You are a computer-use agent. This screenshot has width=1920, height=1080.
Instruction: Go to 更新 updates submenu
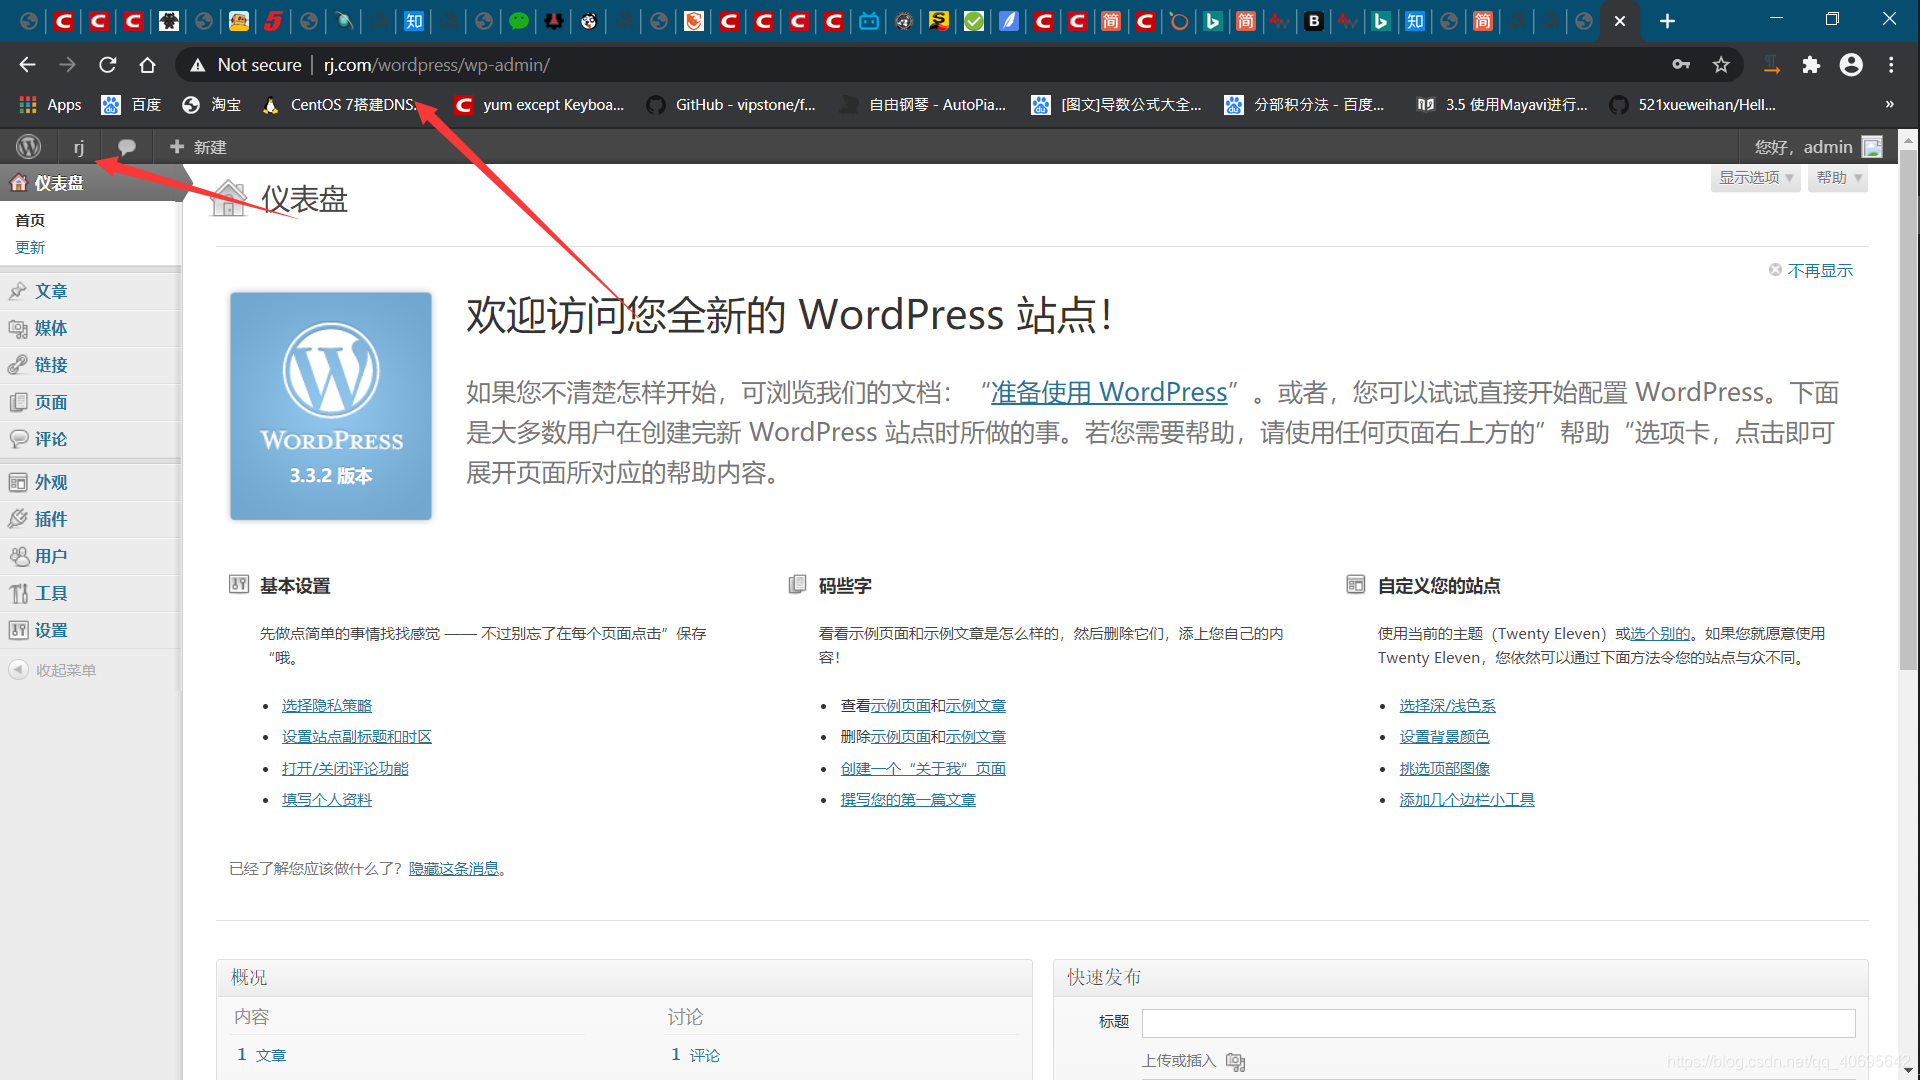point(30,247)
